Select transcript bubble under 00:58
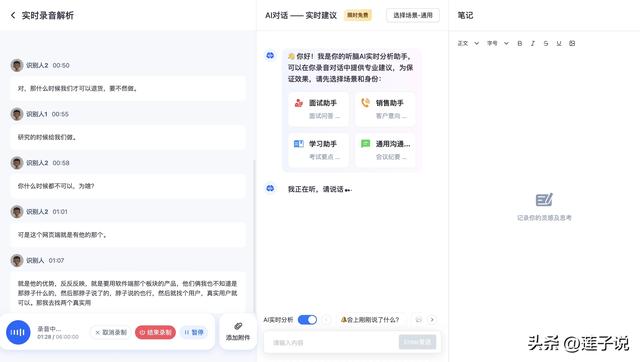This screenshot has width=640, height=362. click(128, 186)
